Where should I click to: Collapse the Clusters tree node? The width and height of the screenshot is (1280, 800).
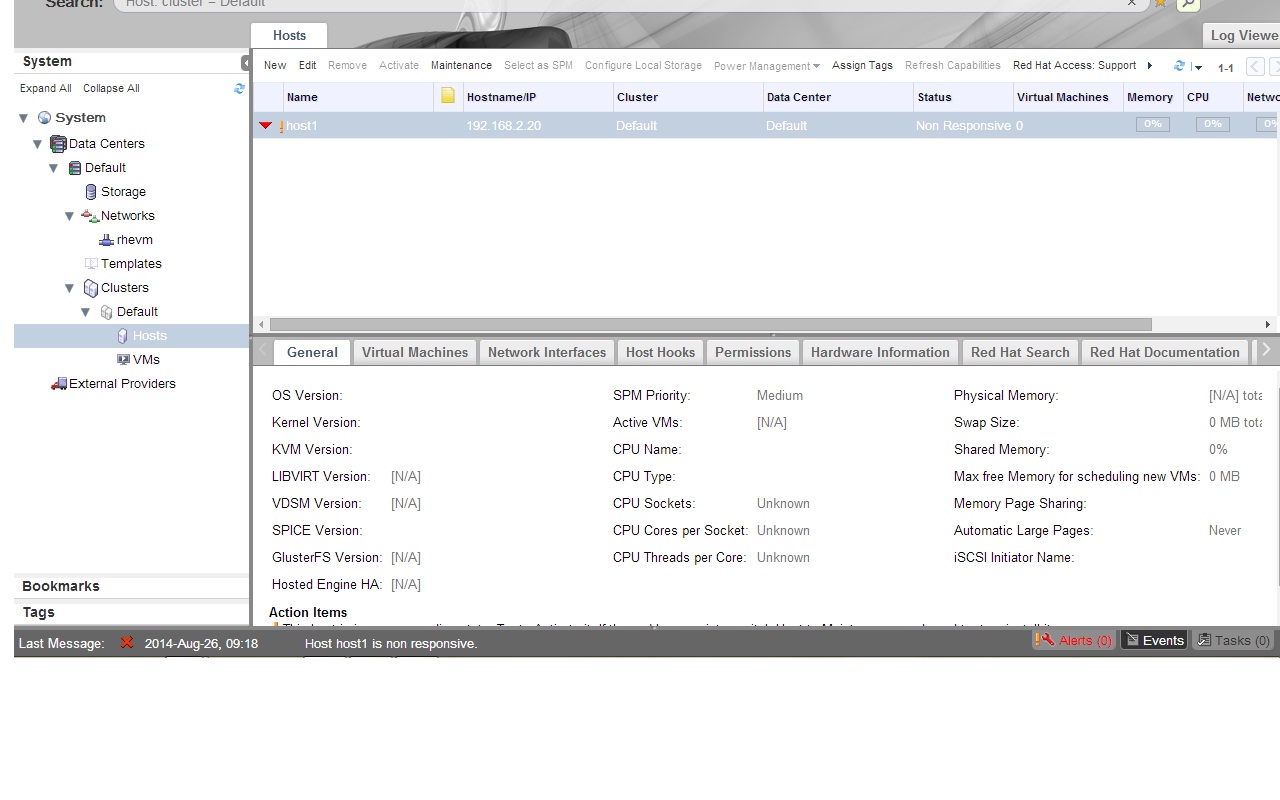point(70,288)
